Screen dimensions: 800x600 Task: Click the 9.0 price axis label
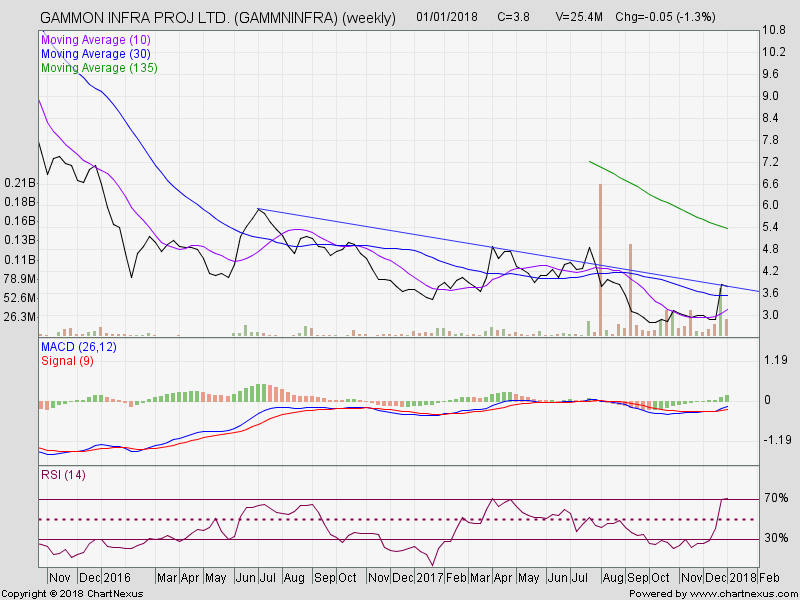click(x=770, y=96)
